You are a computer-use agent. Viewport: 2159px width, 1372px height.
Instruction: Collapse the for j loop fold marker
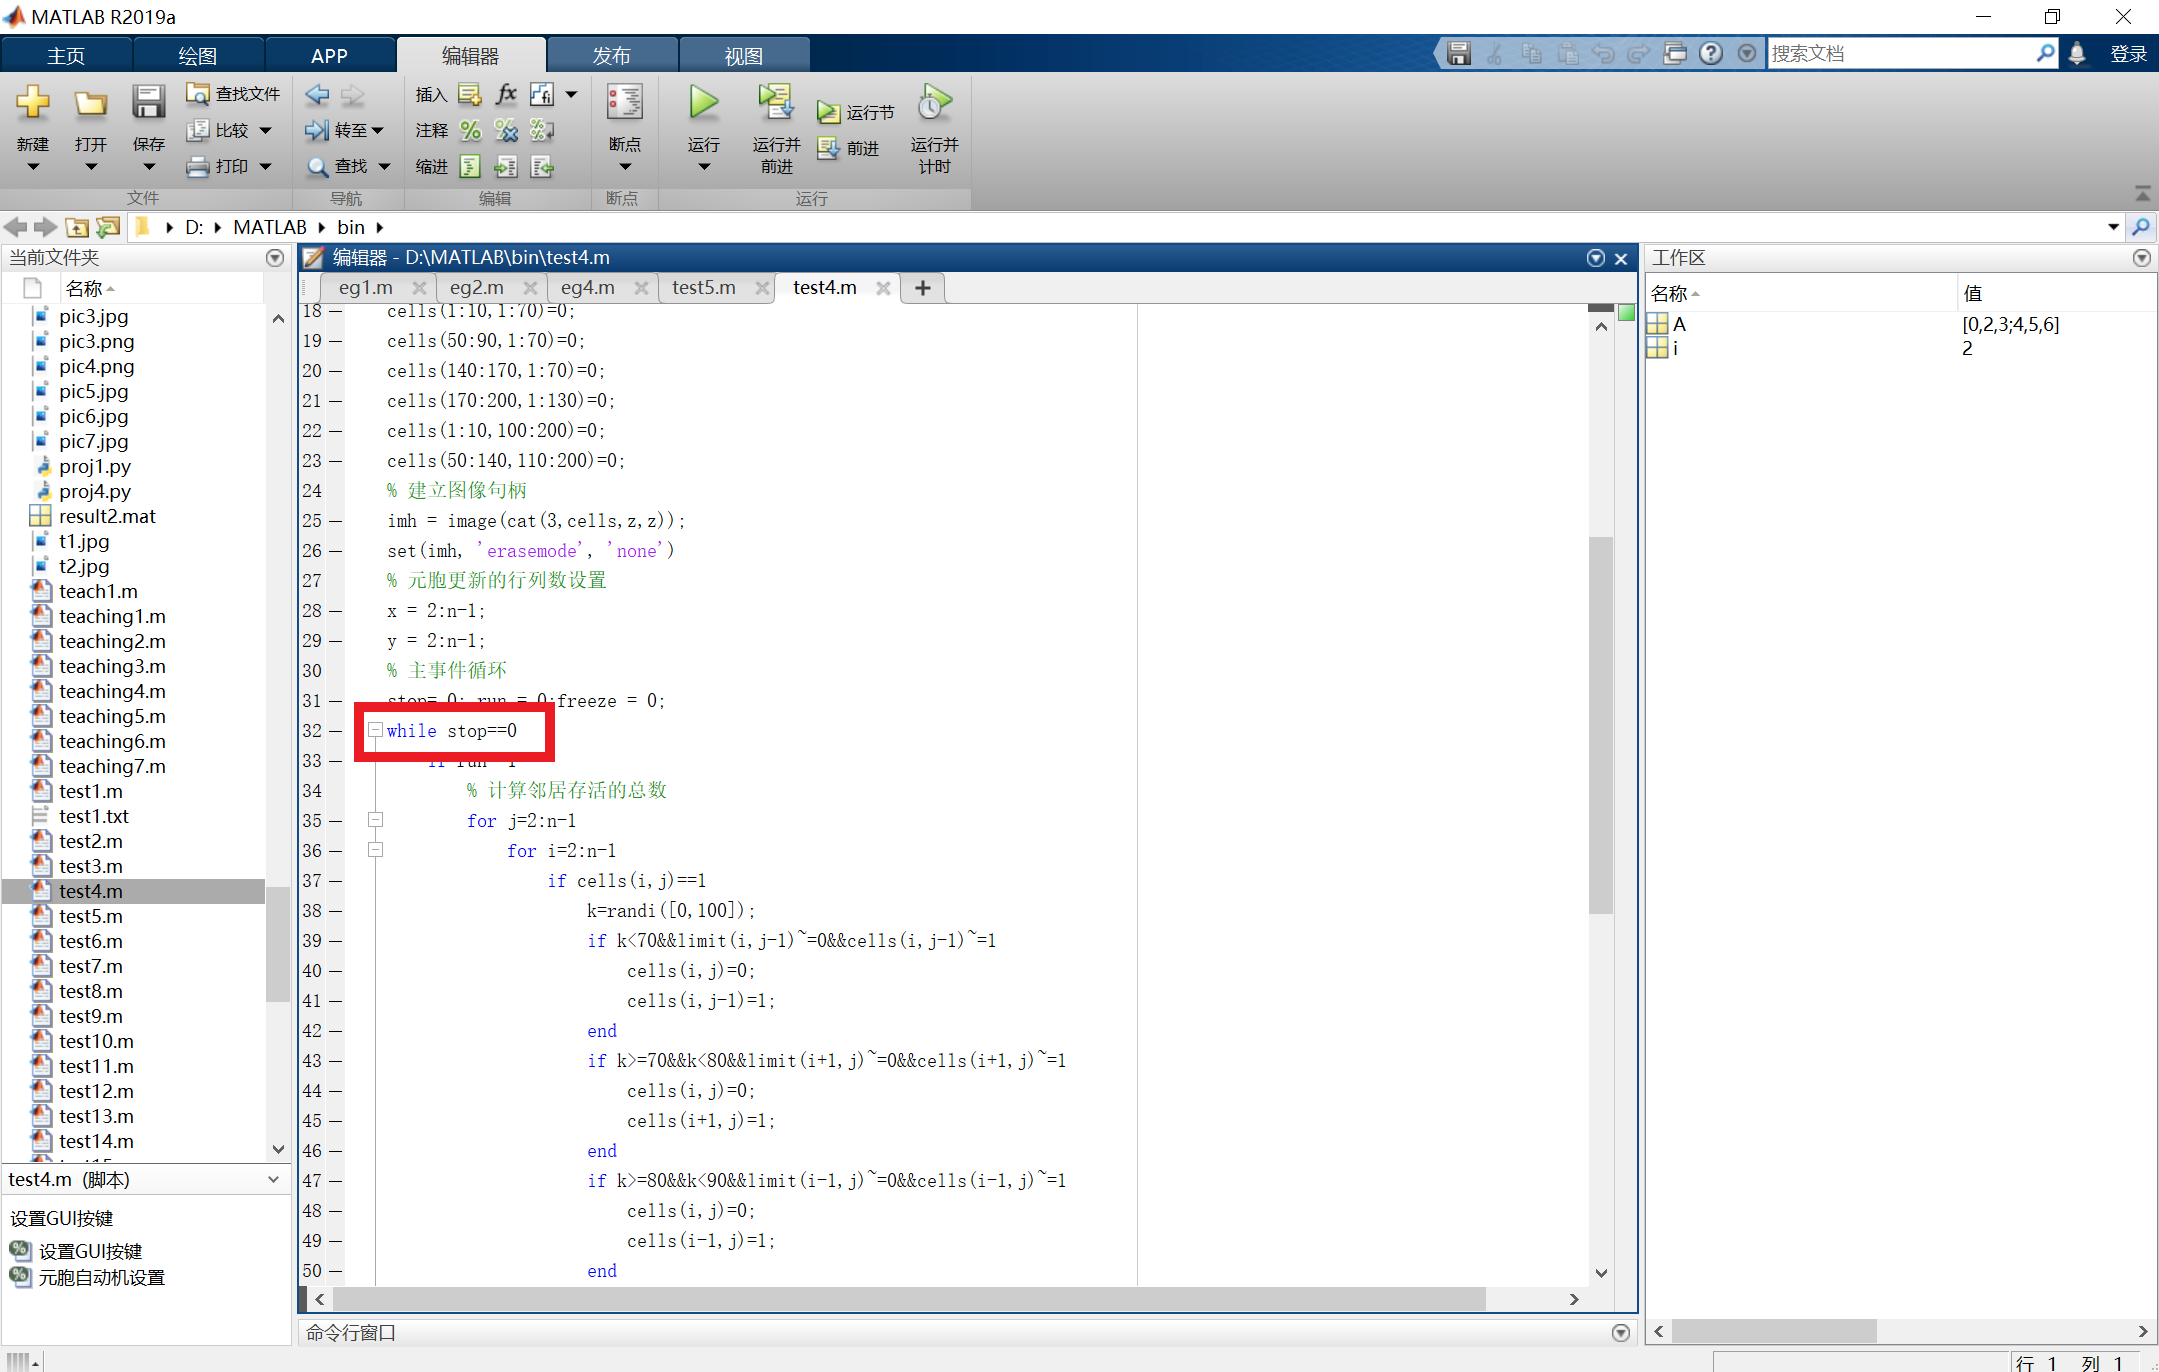click(376, 820)
